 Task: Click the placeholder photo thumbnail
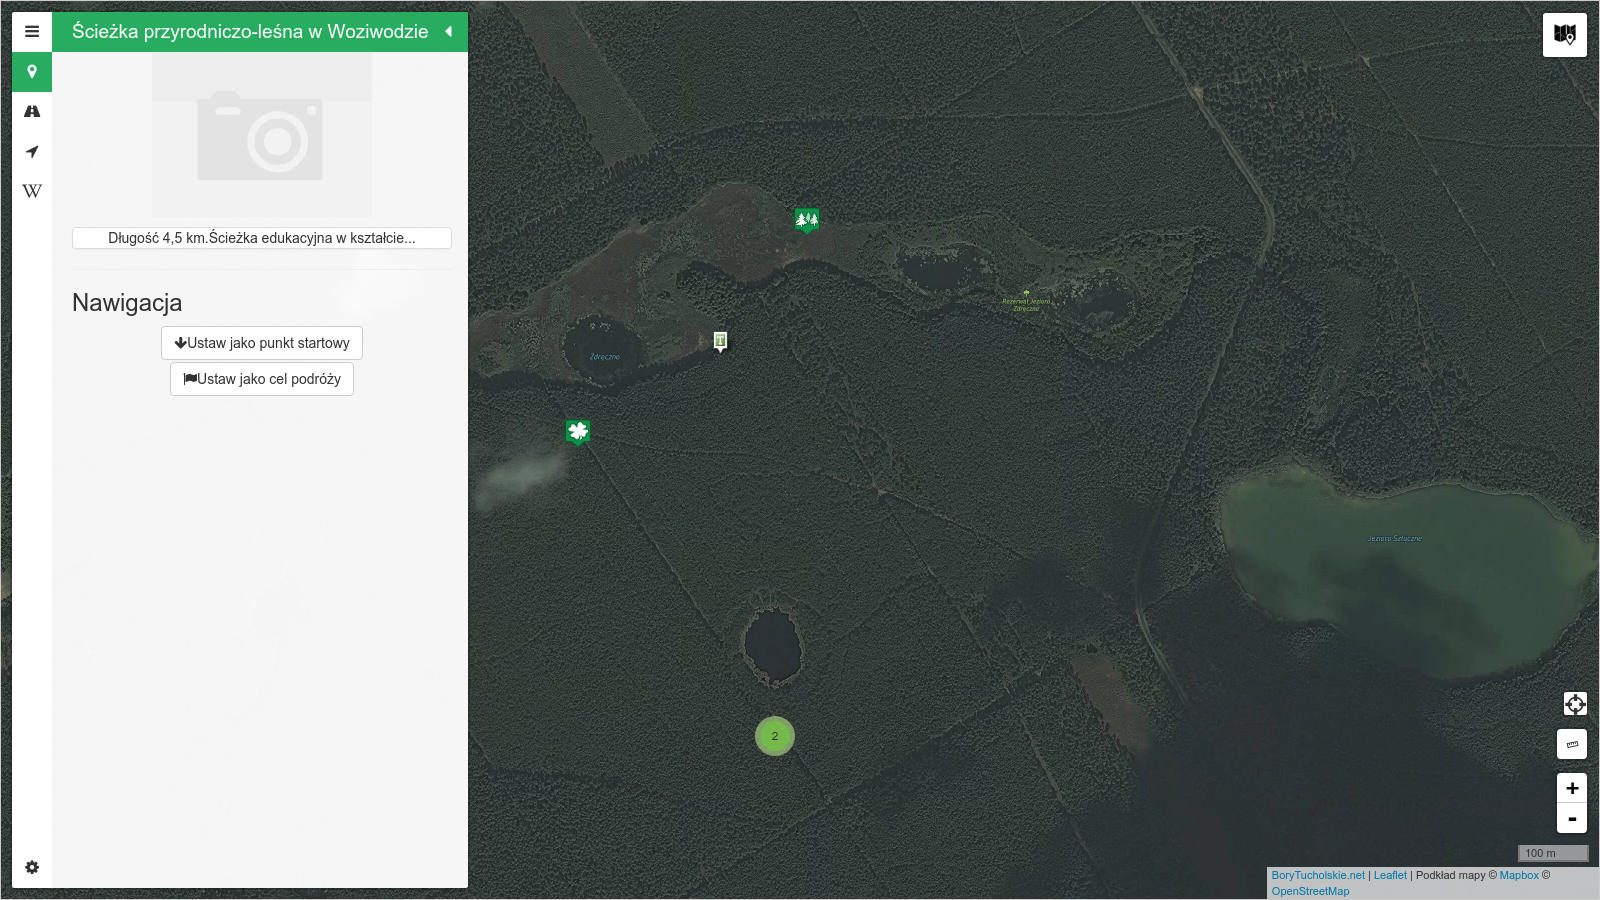tap(261, 136)
